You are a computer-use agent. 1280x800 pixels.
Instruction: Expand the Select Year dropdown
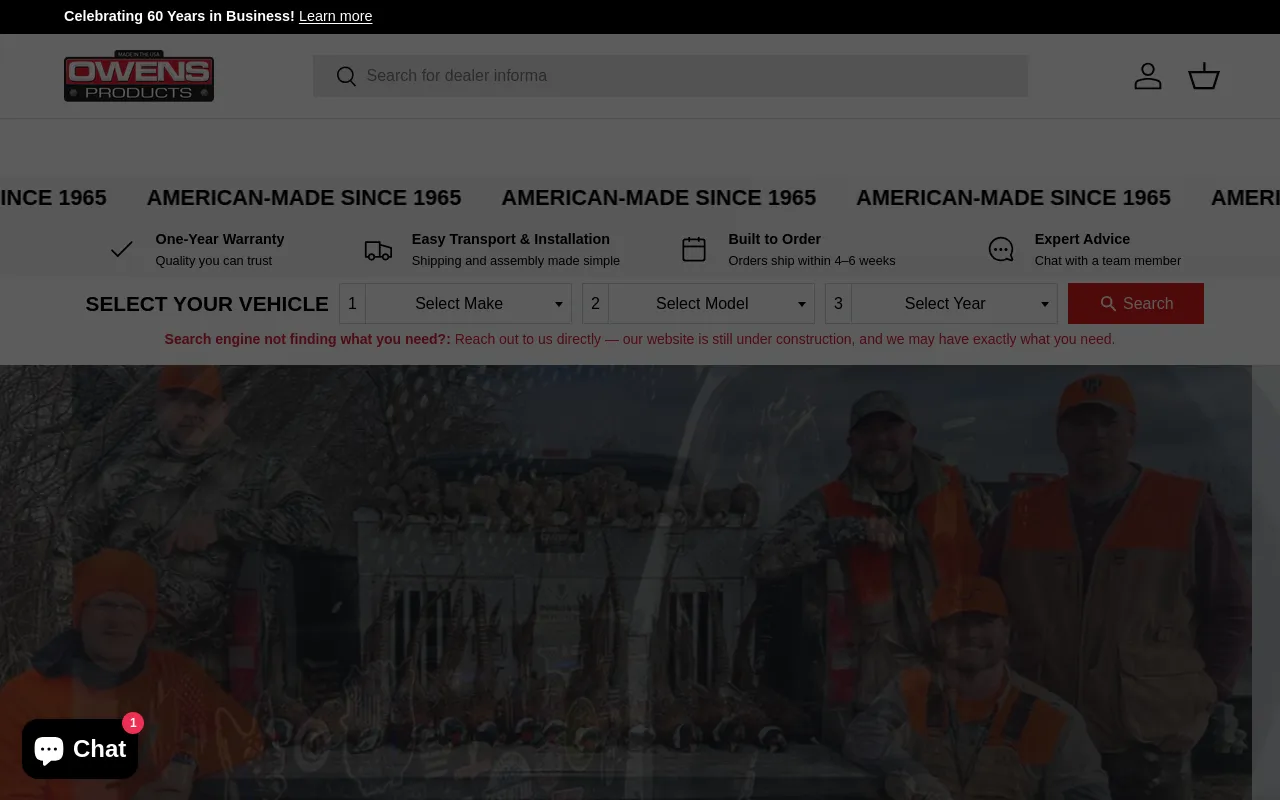[953, 304]
